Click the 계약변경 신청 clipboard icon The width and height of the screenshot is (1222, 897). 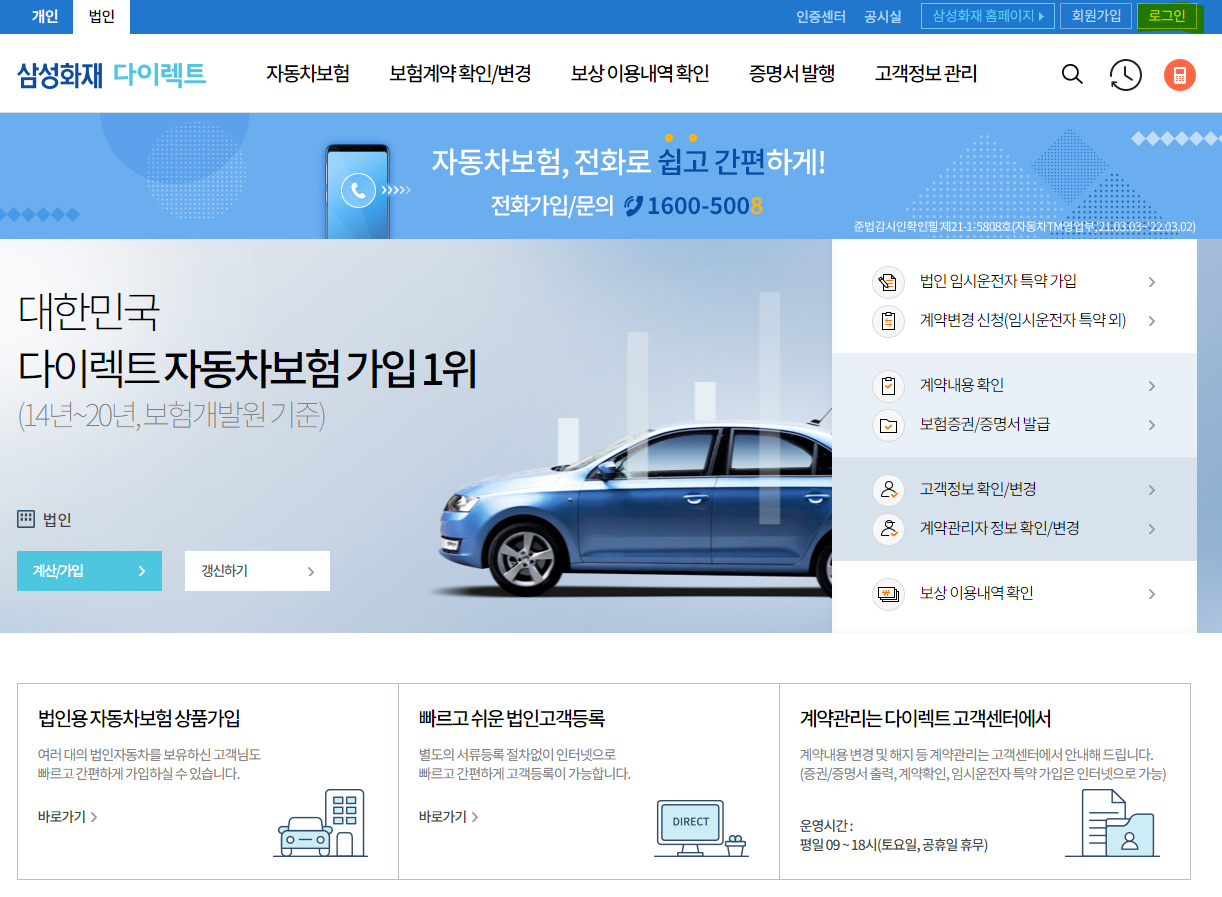(888, 321)
